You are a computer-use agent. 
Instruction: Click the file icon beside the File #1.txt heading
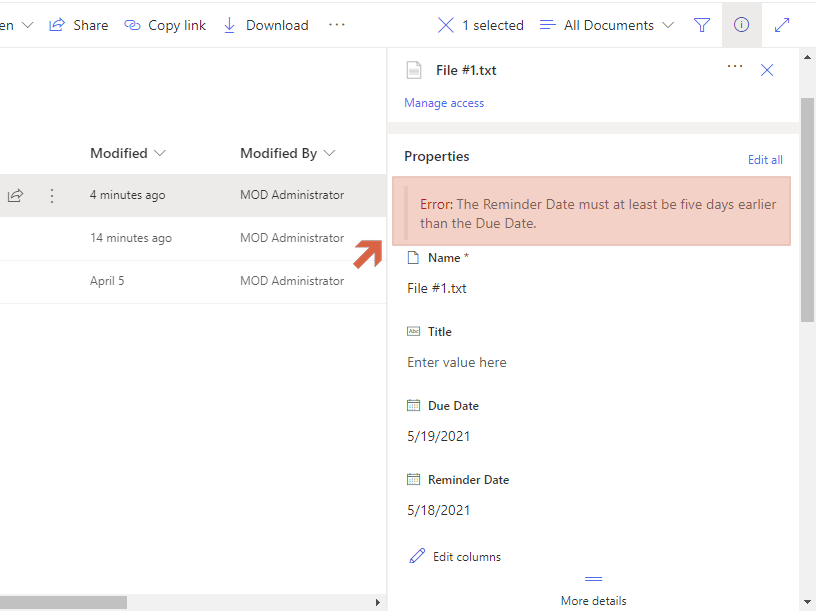[x=414, y=70]
